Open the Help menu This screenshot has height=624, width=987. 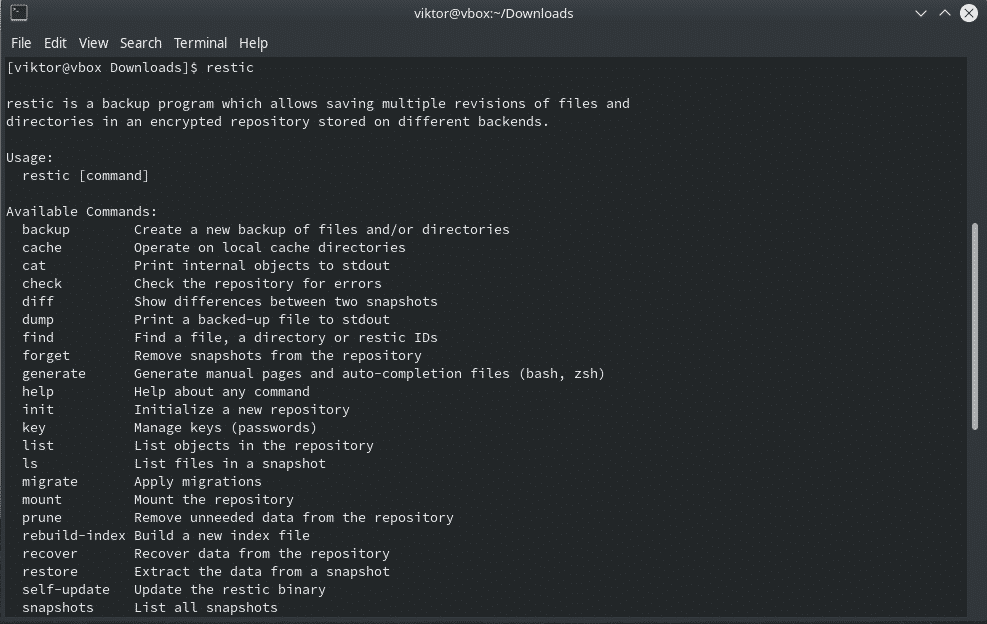(253, 43)
